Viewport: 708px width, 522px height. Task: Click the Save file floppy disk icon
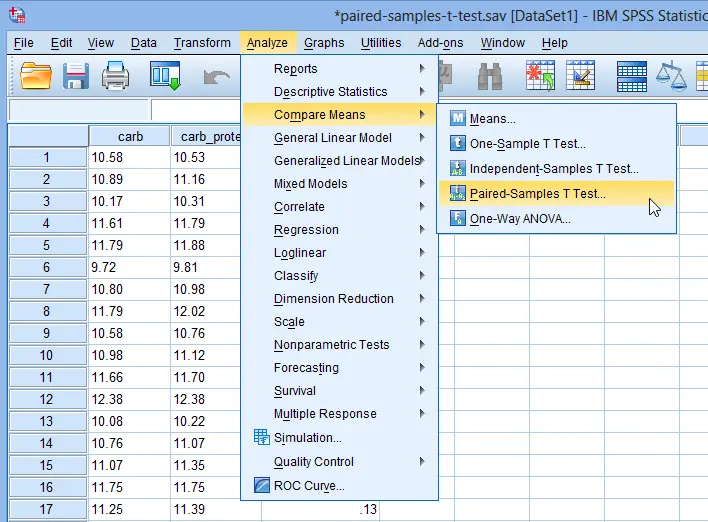click(x=75, y=76)
